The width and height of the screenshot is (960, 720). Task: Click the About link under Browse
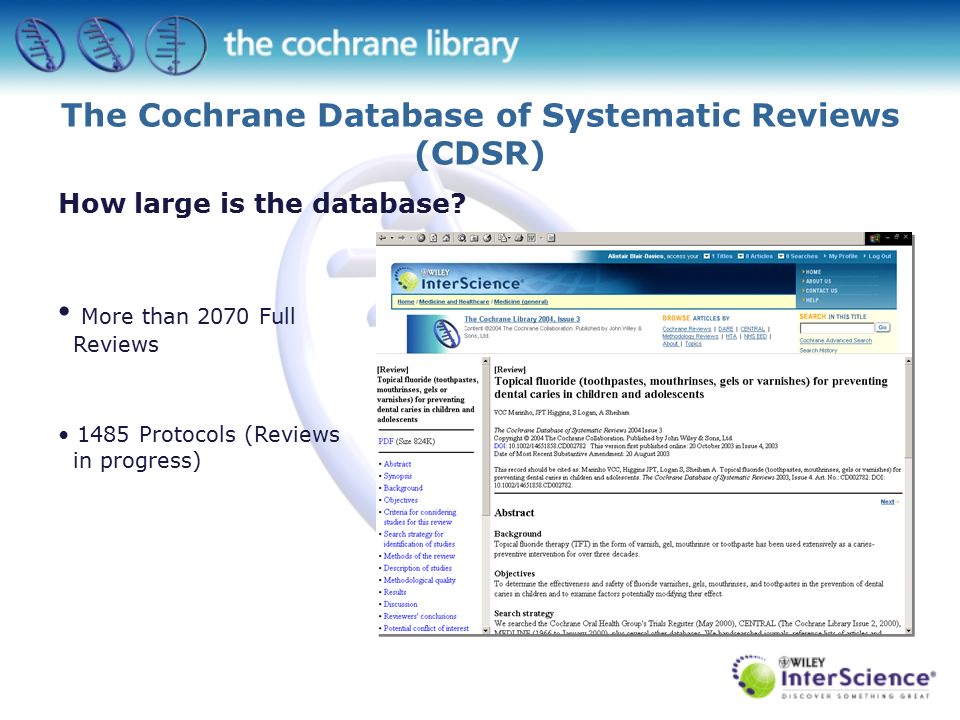click(x=670, y=343)
